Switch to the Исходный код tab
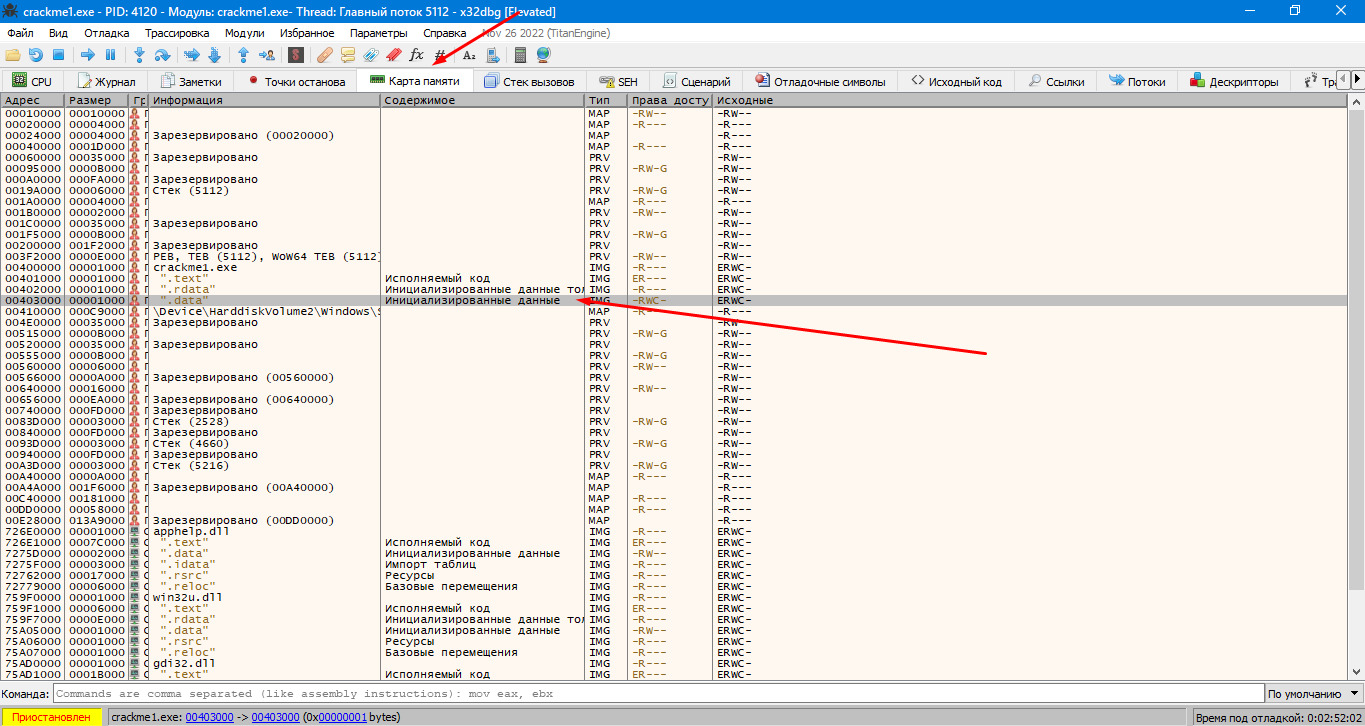 tap(956, 82)
